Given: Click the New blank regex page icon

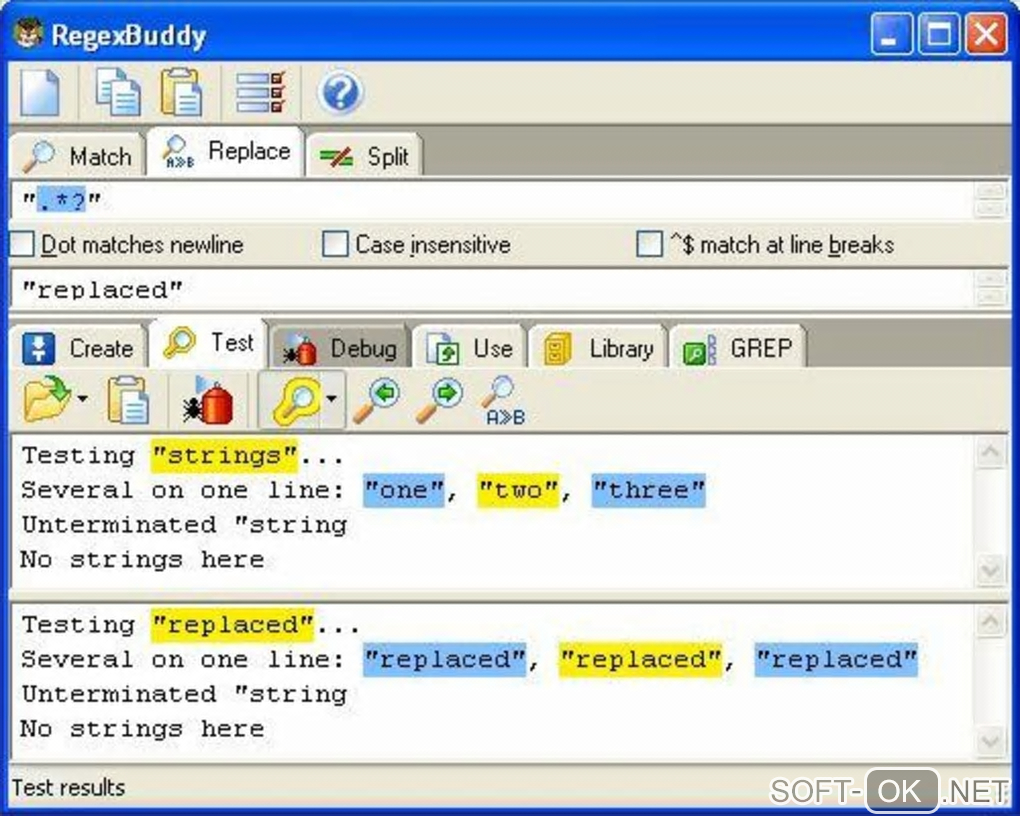Looking at the screenshot, I should 40,93.
